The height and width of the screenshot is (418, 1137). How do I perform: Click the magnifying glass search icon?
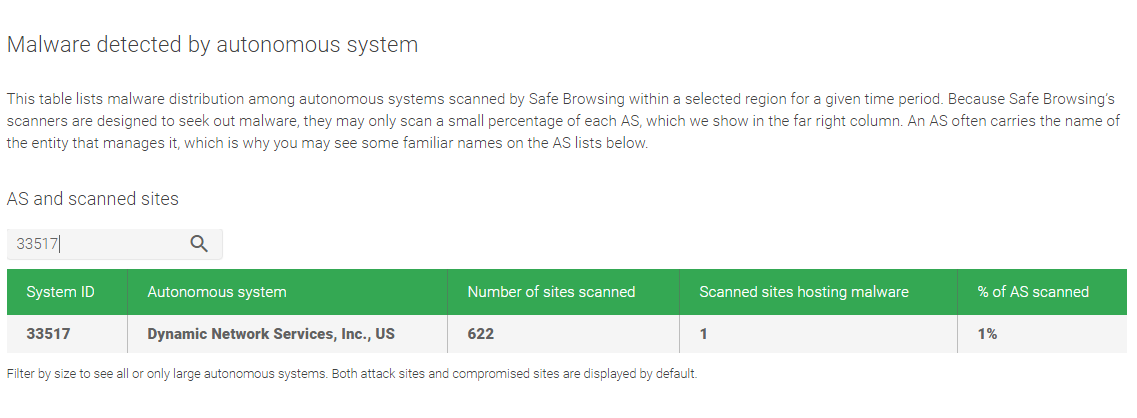[199, 243]
